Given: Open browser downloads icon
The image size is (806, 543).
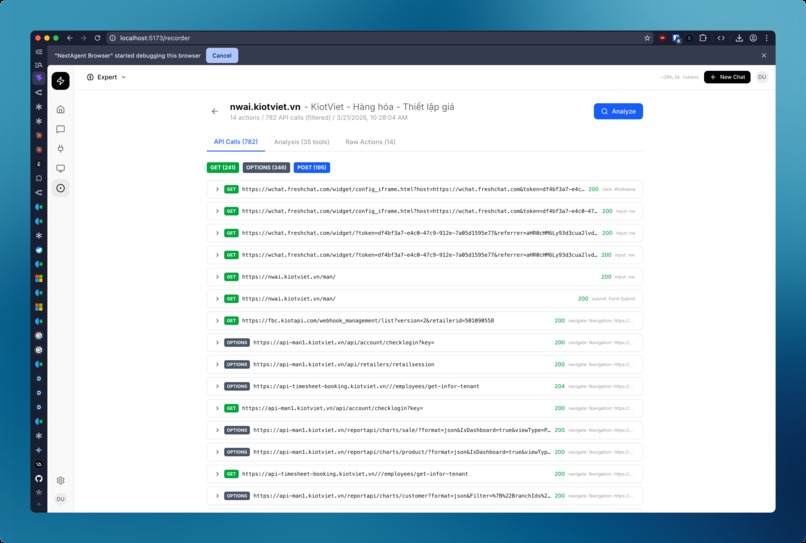Looking at the screenshot, I should (x=739, y=38).
